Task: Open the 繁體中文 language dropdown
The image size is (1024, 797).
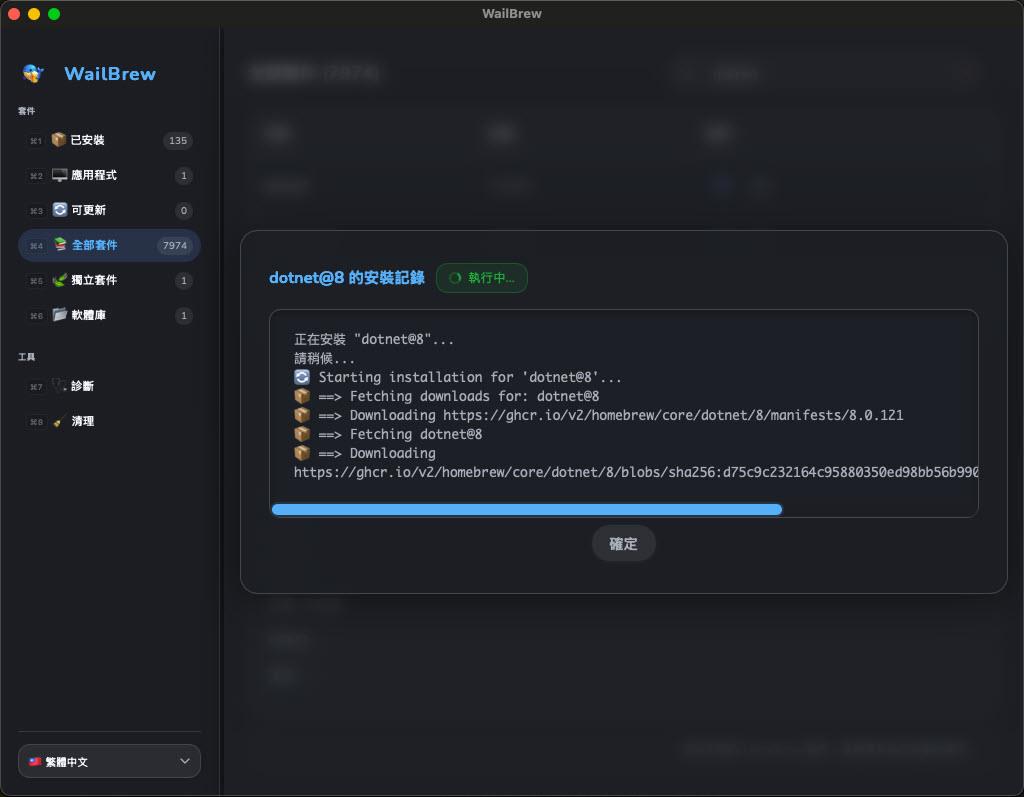Action: [x=109, y=761]
